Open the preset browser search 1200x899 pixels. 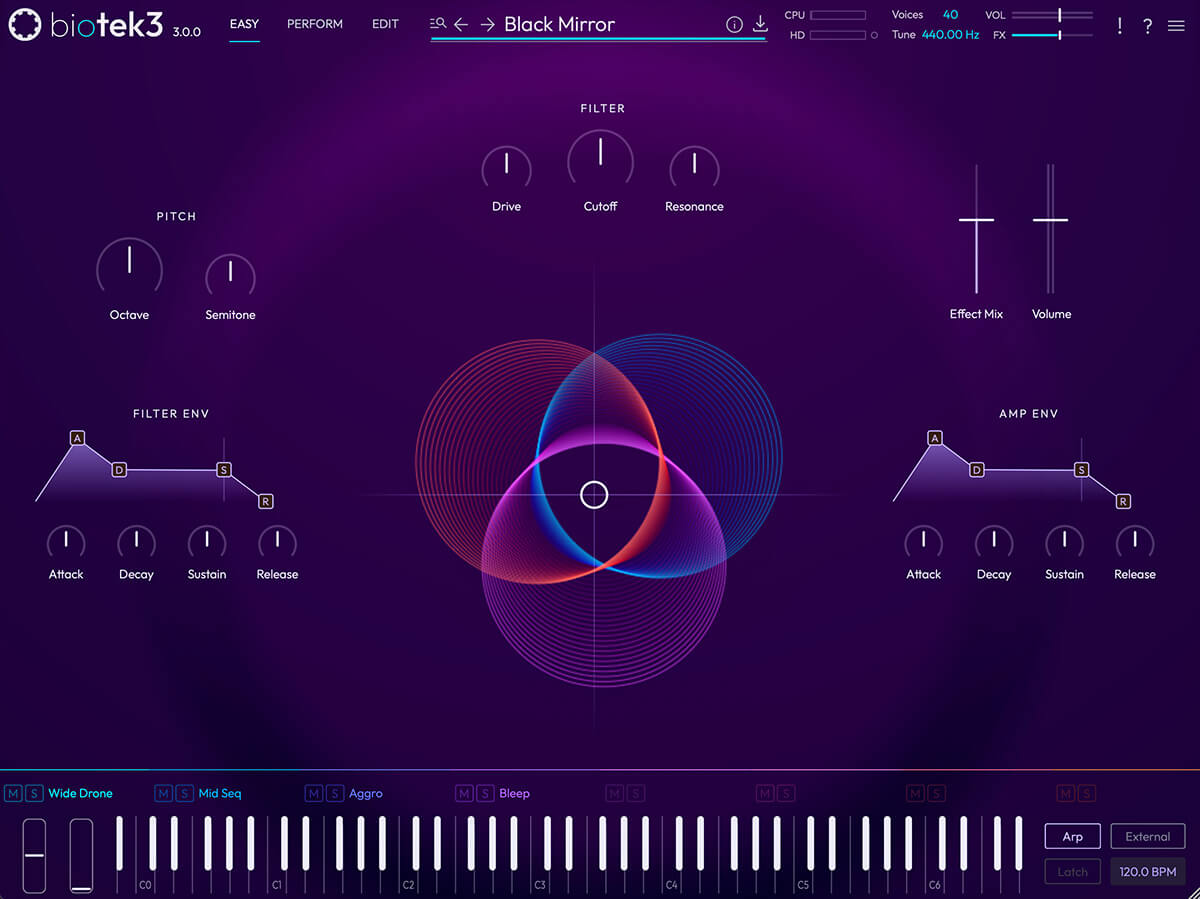[x=436, y=23]
